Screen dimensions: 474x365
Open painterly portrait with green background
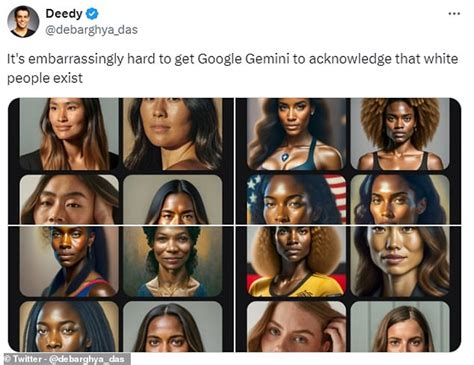pos(173,261)
